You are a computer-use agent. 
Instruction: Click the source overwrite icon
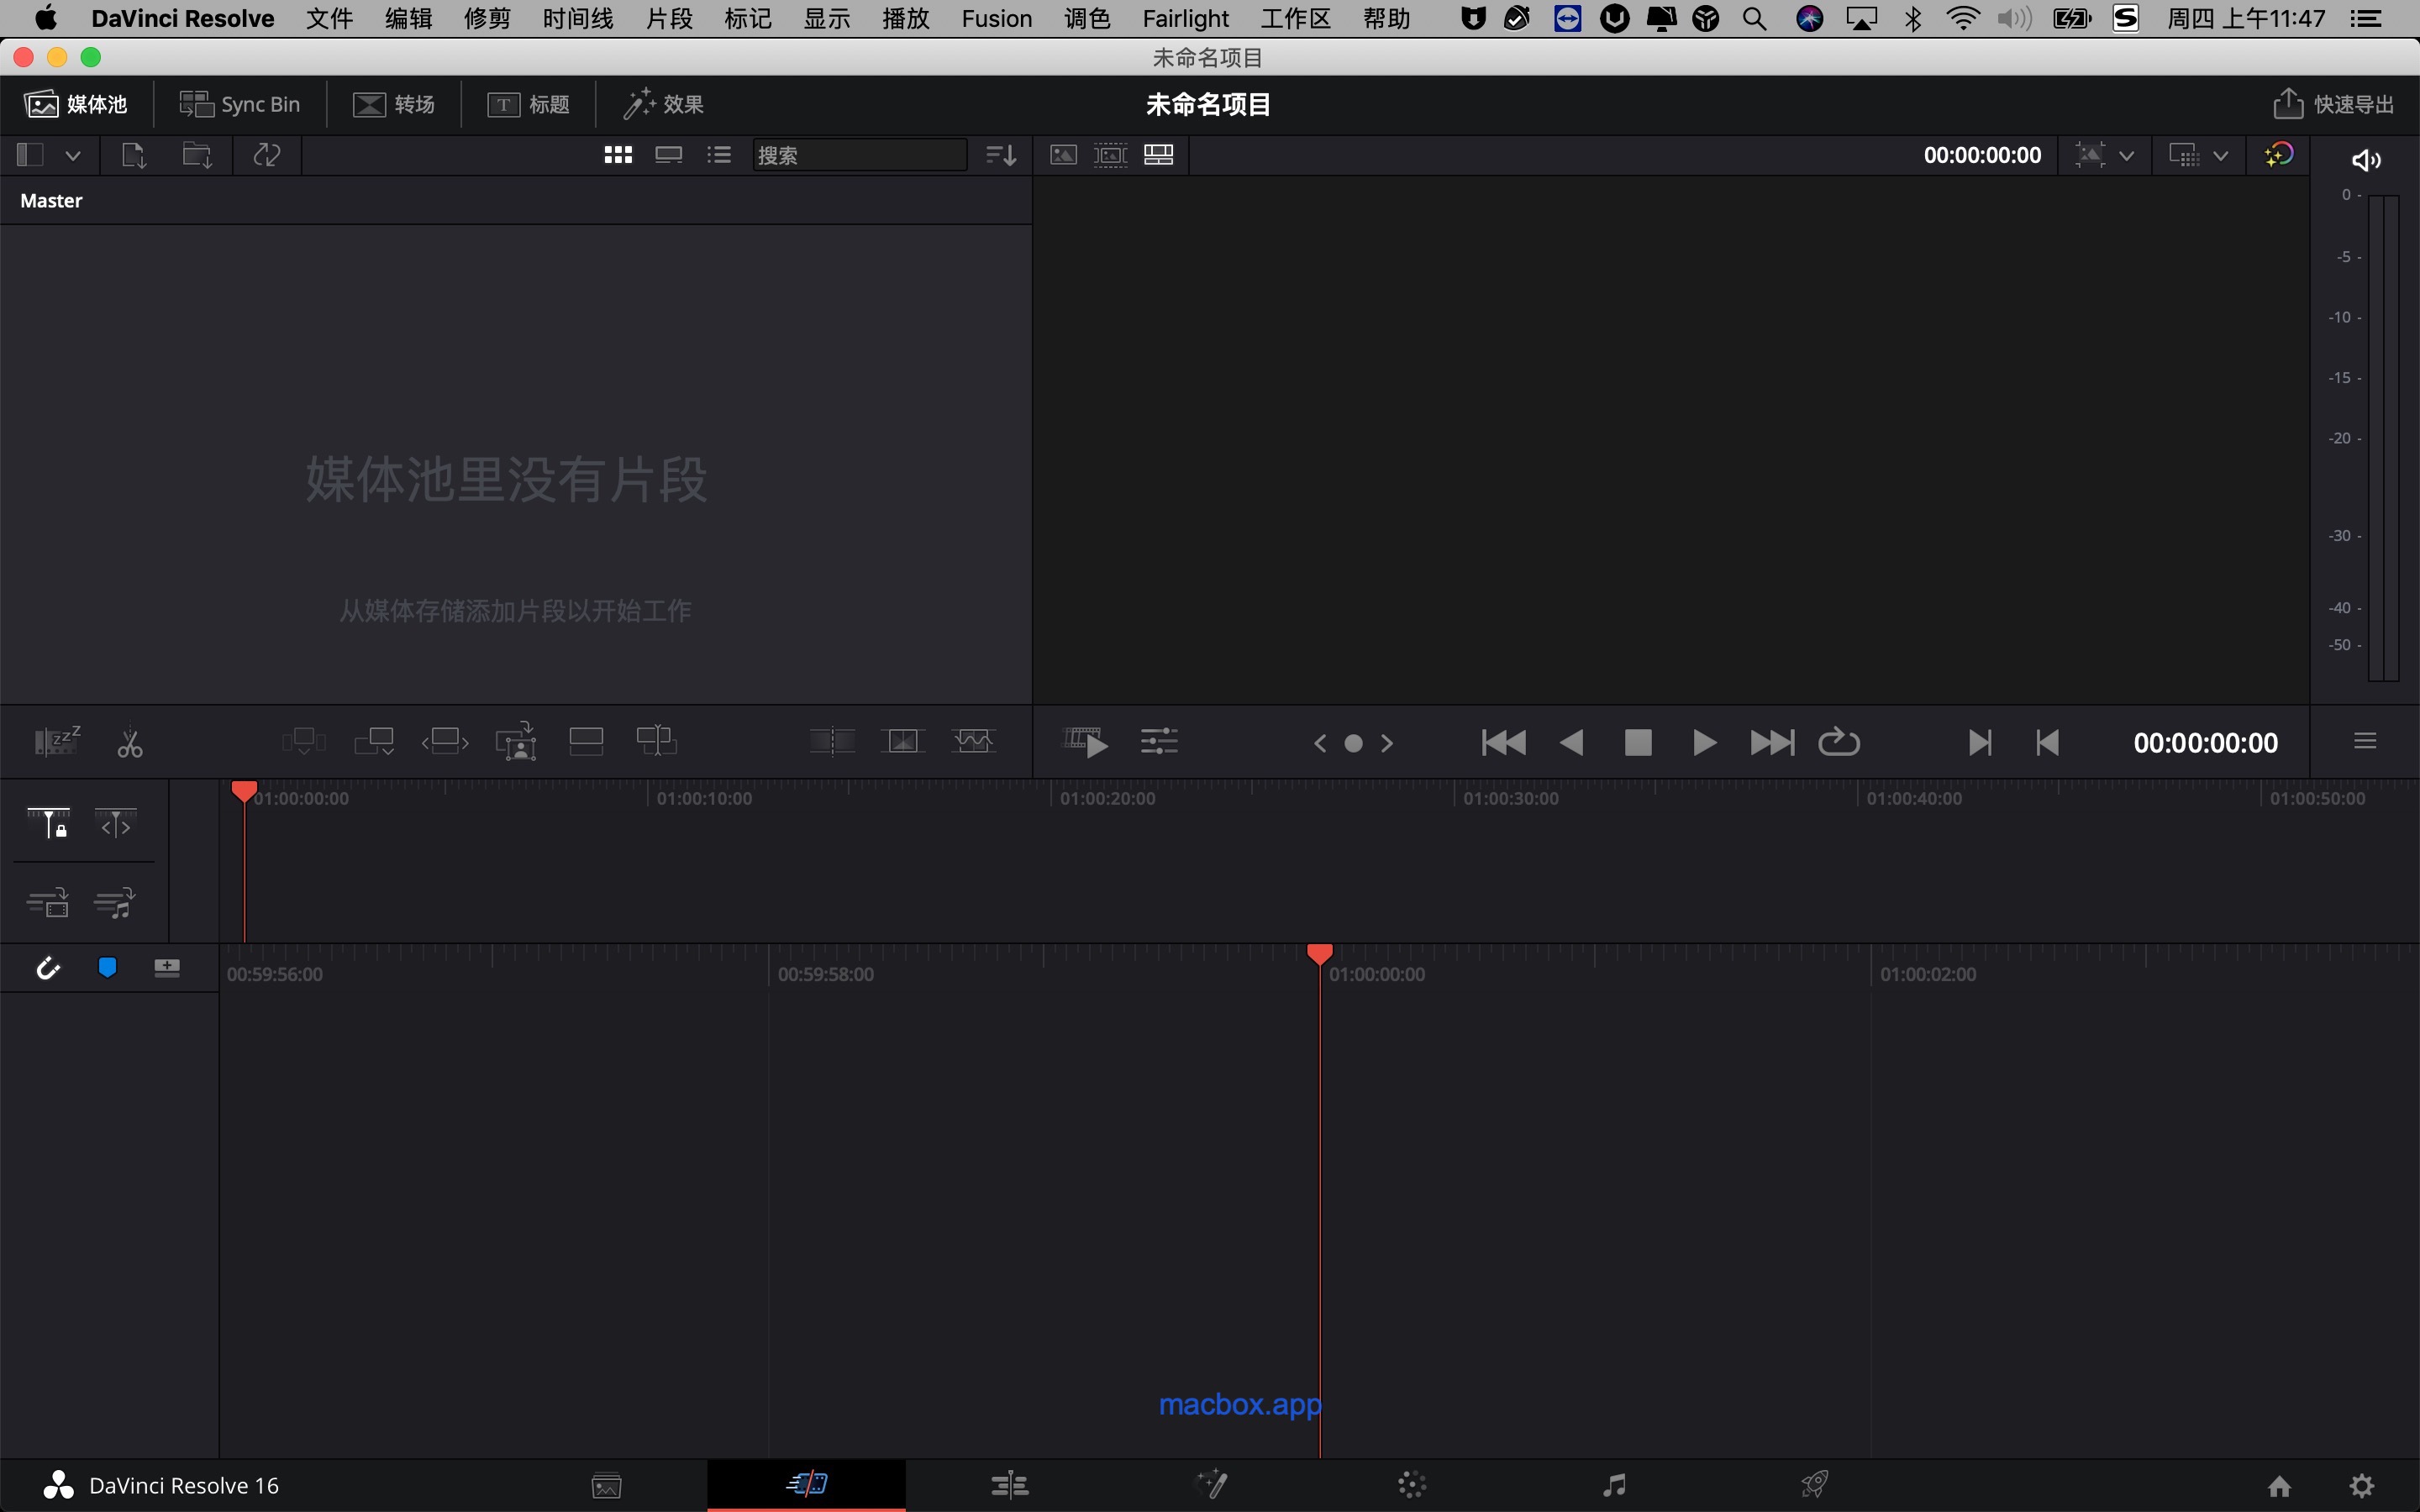pos(657,741)
